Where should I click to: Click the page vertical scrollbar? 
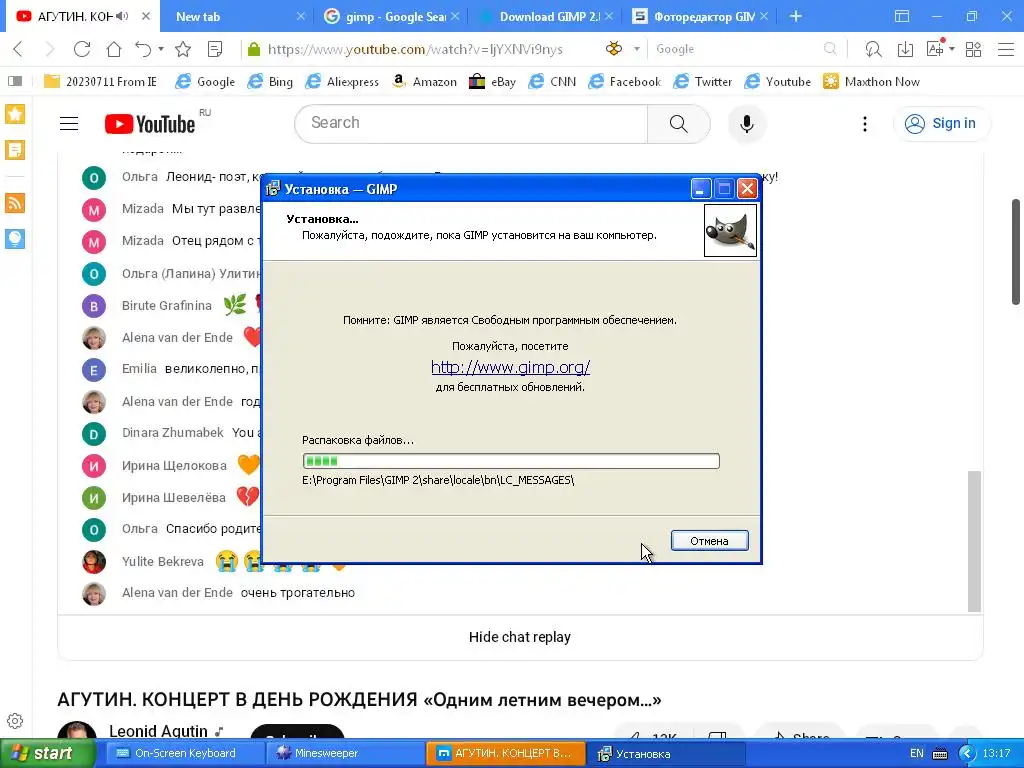(1016, 251)
